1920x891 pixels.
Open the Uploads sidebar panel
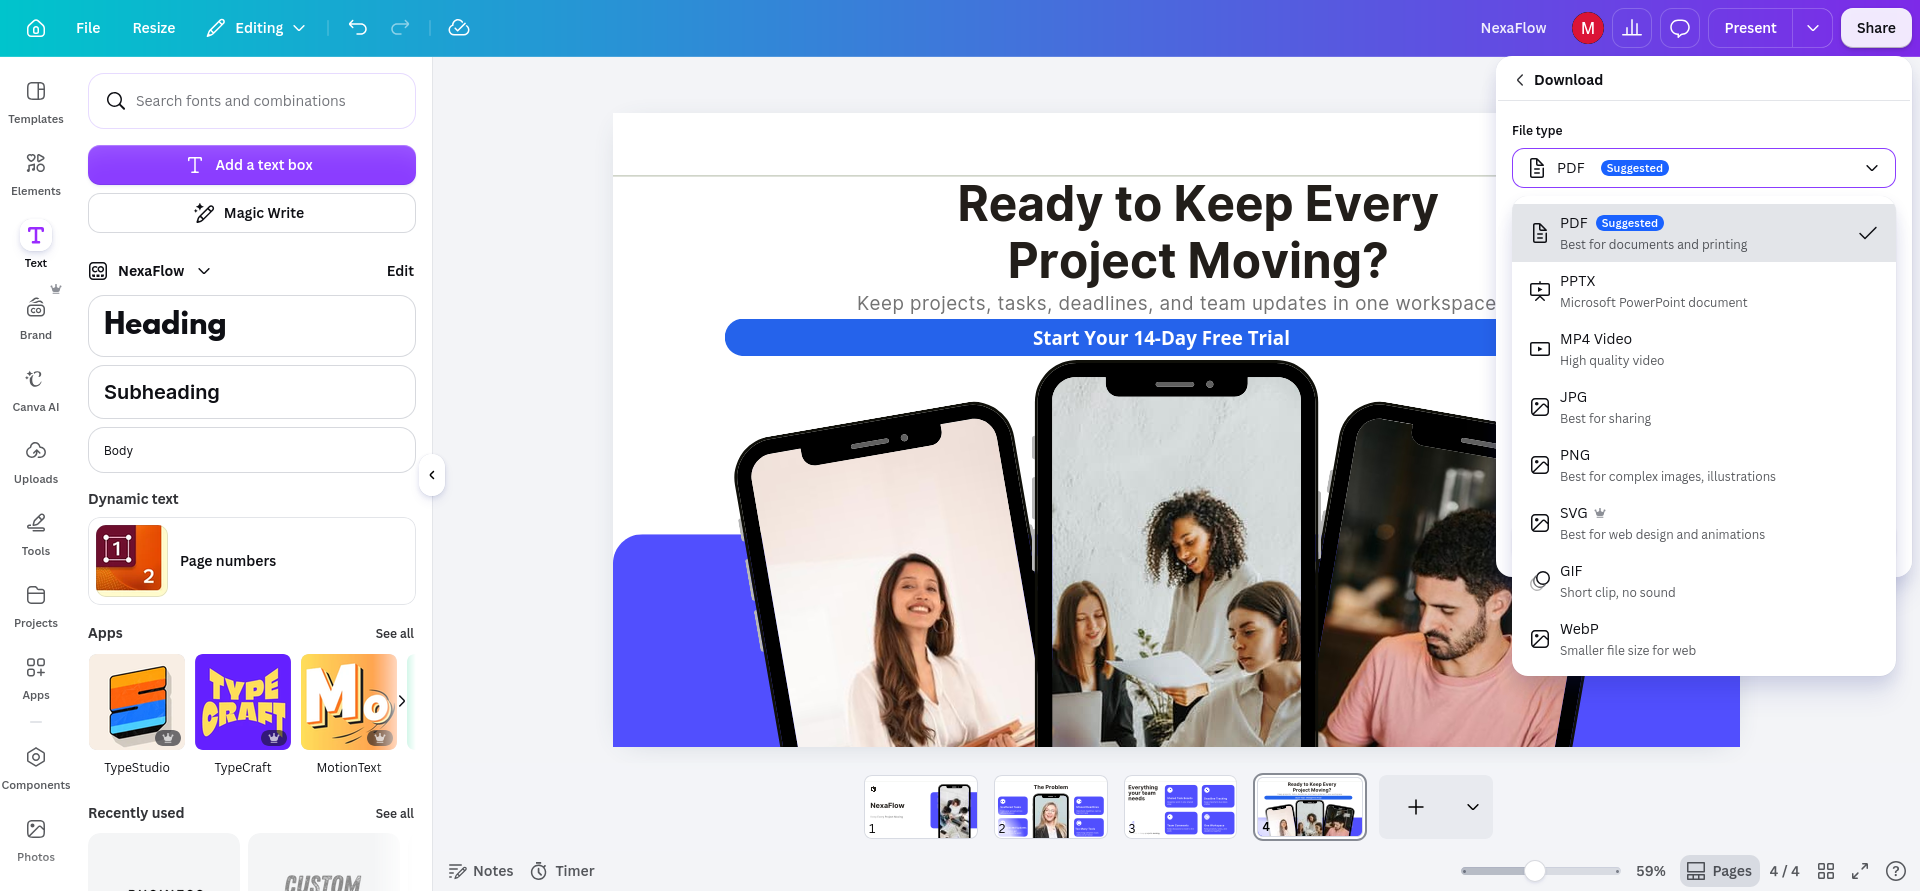pyautogui.click(x=36, y=462)
